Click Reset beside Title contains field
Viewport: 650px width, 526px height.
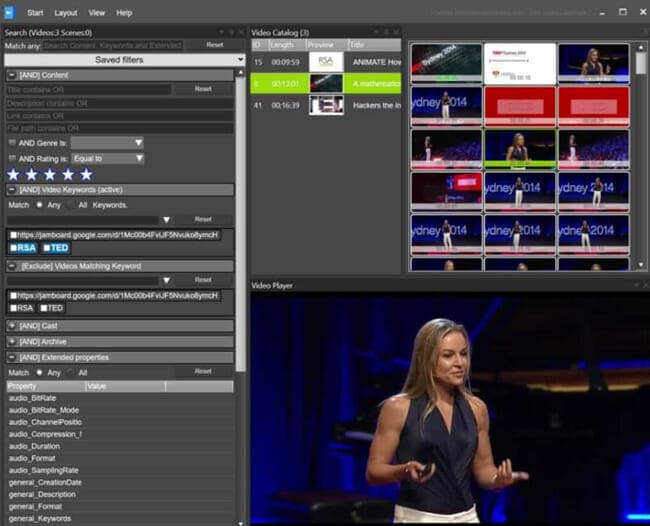click(203, 89)
